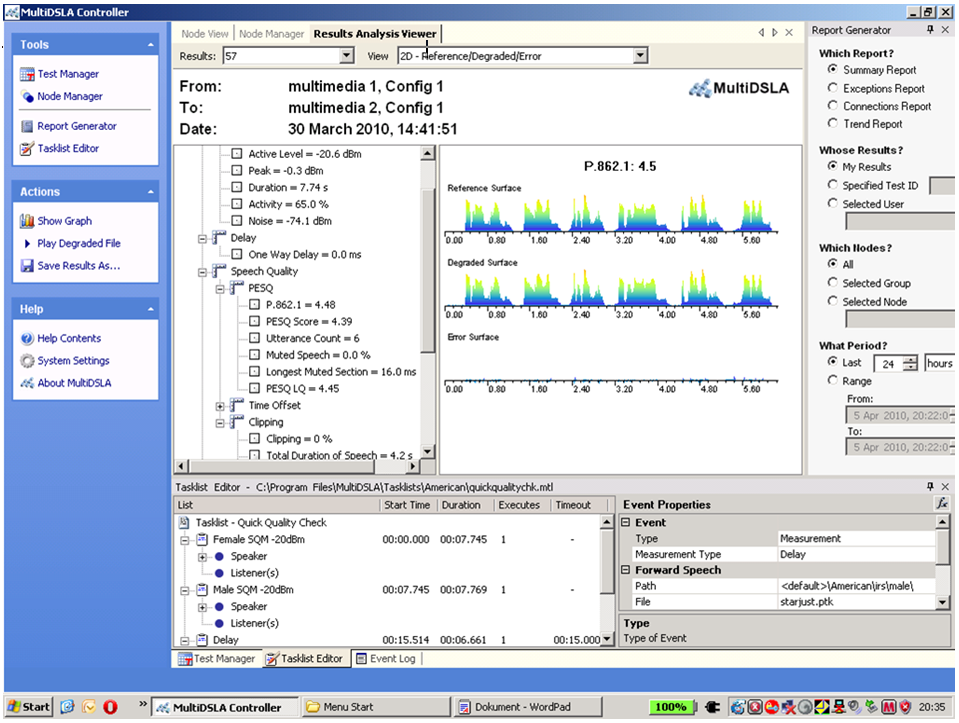Viewport: 959px width, 723px height.
Task: Click the Show Graph action icon
Action: [x=28, y=221]
